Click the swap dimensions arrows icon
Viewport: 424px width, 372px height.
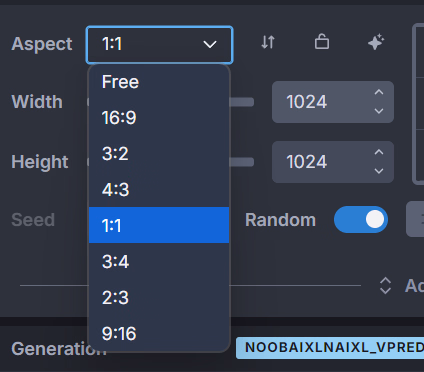pyautogui.click(x=268, y=42)
